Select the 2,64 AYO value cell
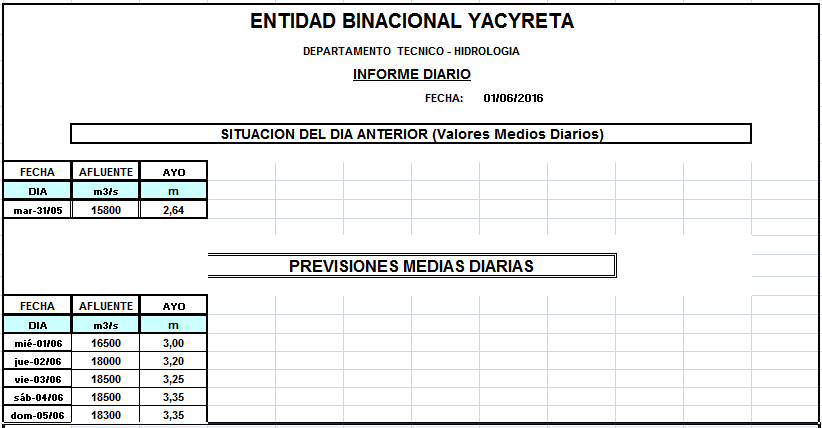This screenshot has width=822, height=428. click(x=173, y=210)
